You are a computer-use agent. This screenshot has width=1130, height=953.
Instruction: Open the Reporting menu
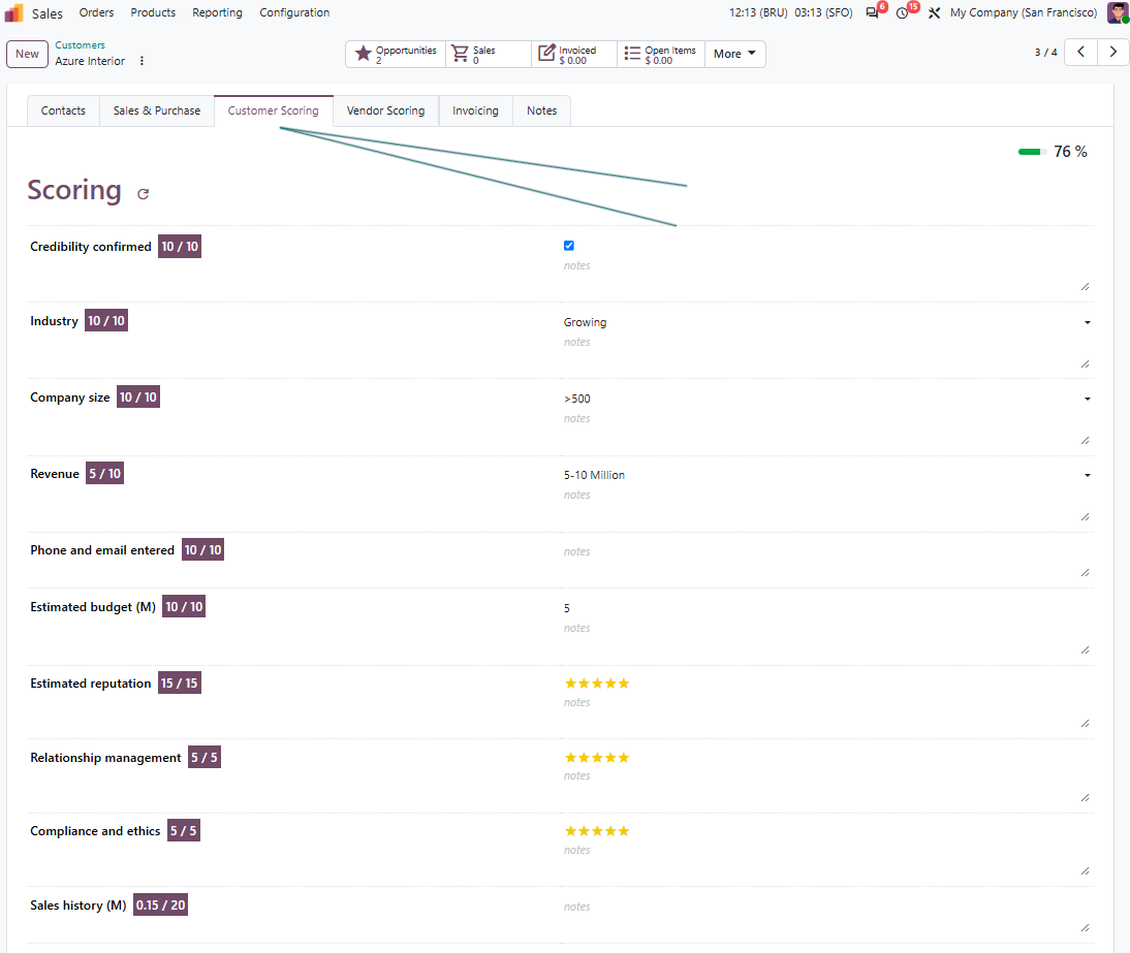click(x=217, y=13)
